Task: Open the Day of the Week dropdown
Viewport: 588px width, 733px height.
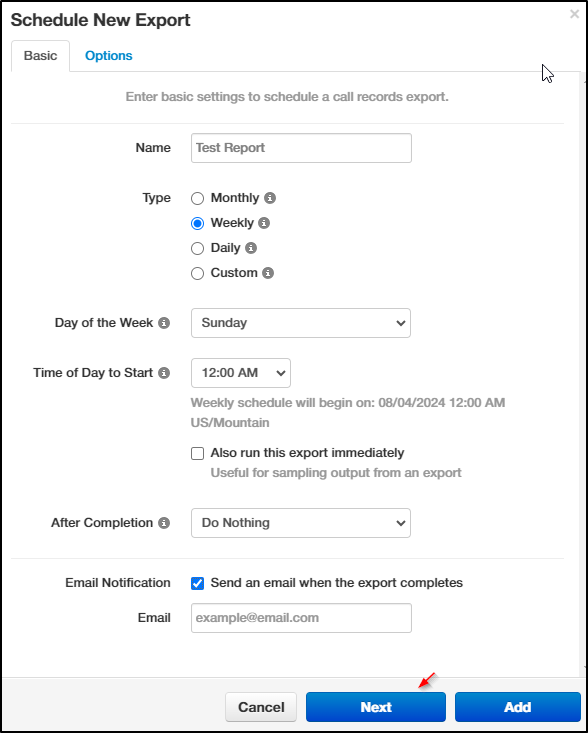Action: click(301, 323)
